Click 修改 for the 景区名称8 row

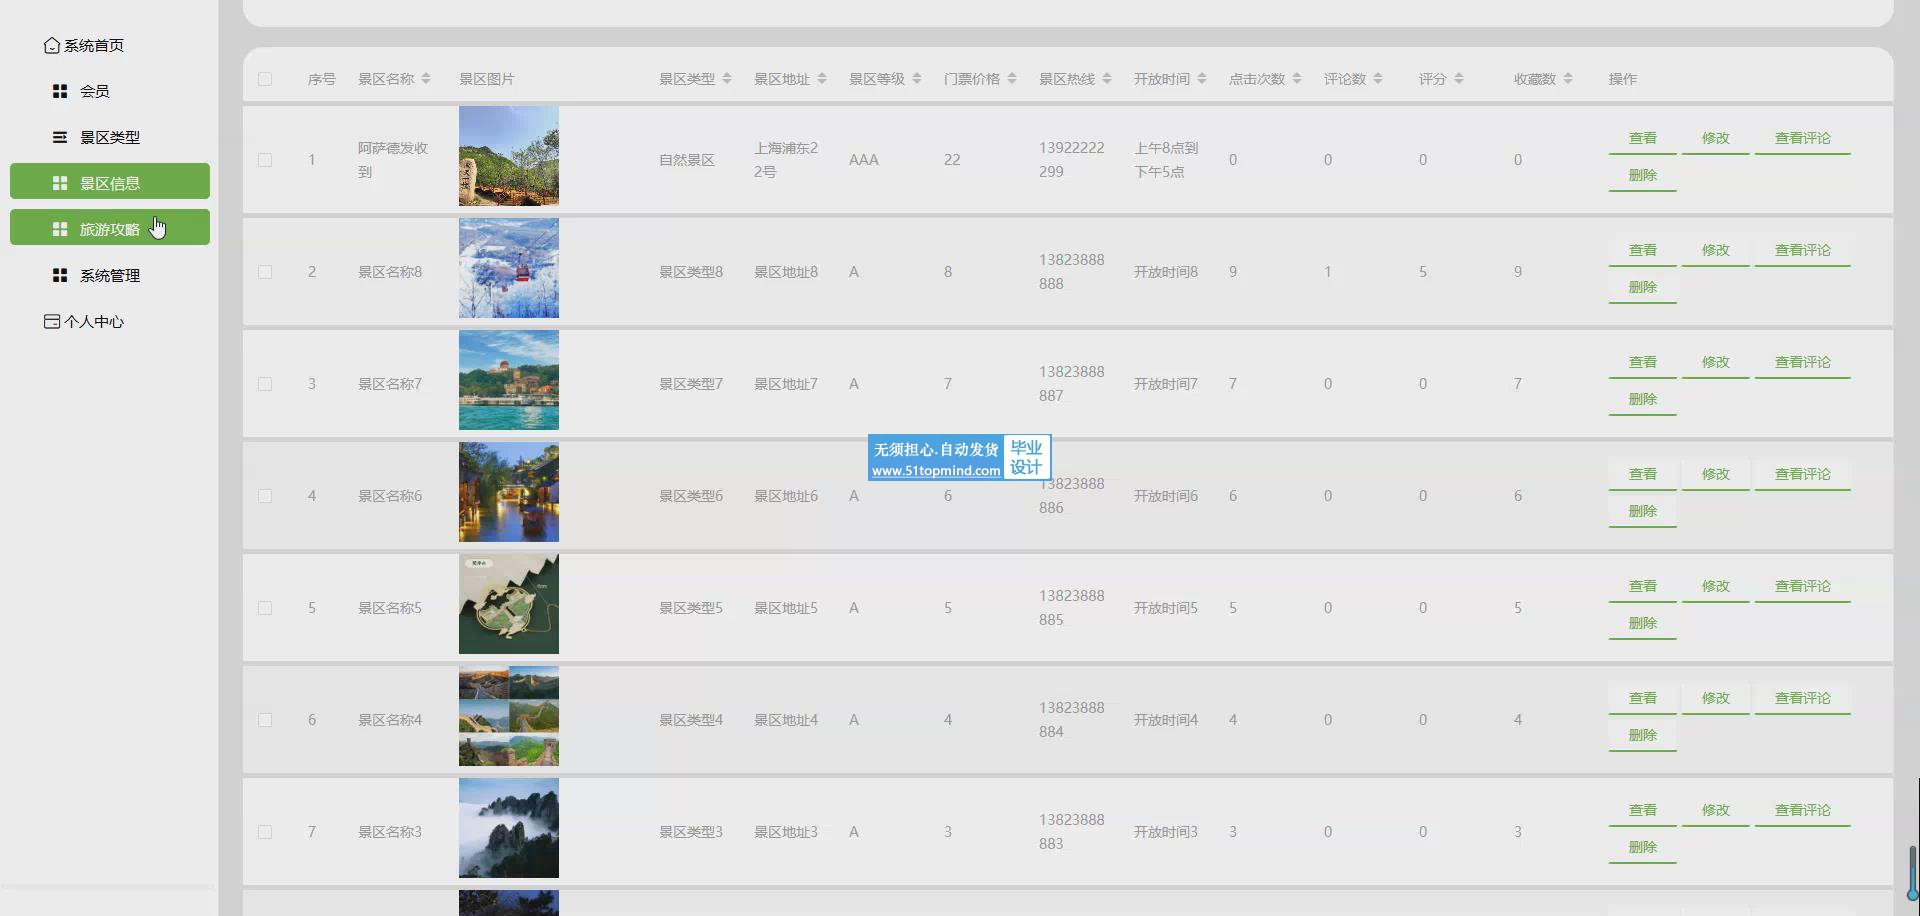[1715, 250]
